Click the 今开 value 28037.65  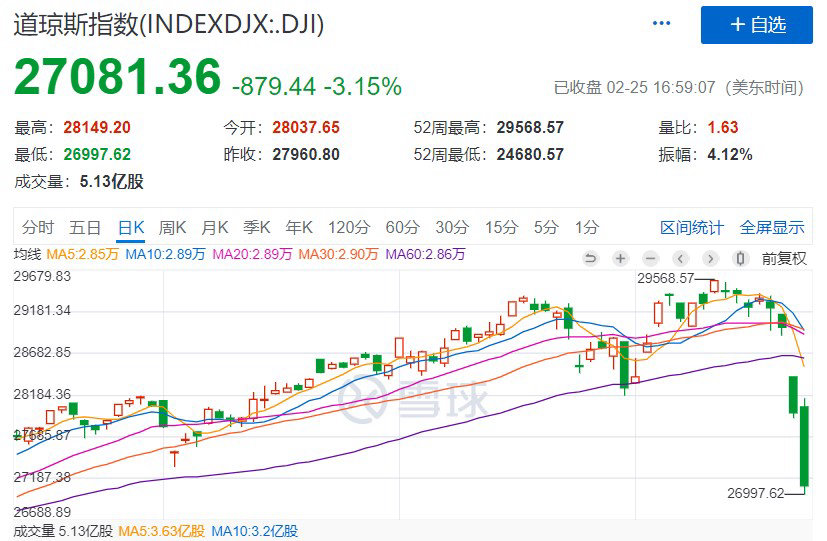(306, 128)
